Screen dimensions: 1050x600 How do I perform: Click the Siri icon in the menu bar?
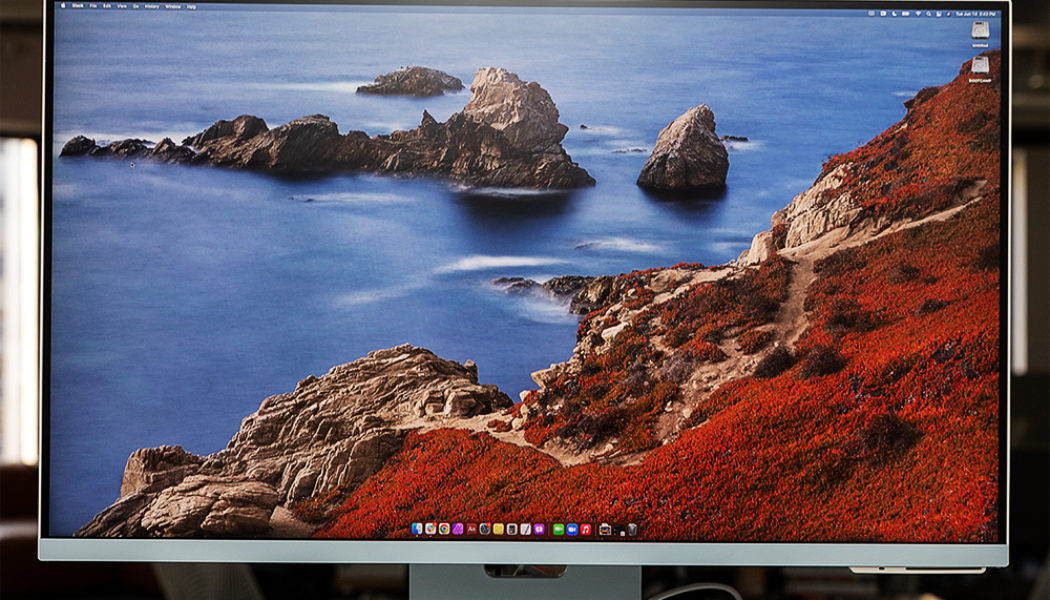(948, 12)
